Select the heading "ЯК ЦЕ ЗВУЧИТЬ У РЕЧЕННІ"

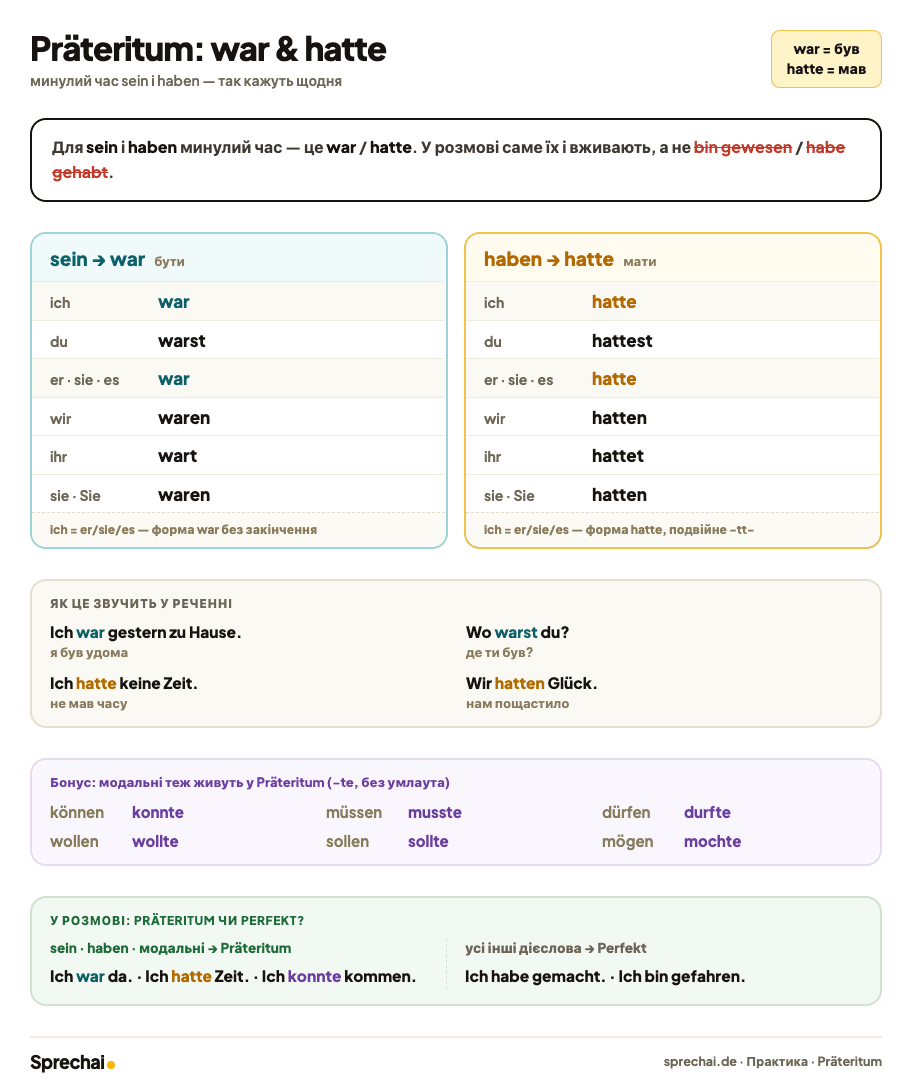pyautogui.click(x=141, y=603)
